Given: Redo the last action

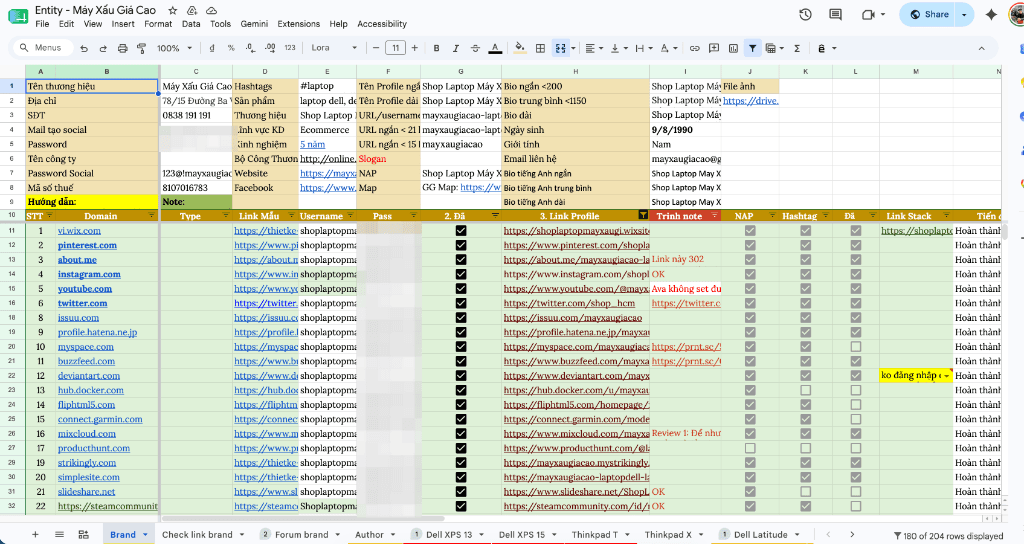Looking at the screenshot, I should coord(103,48).
